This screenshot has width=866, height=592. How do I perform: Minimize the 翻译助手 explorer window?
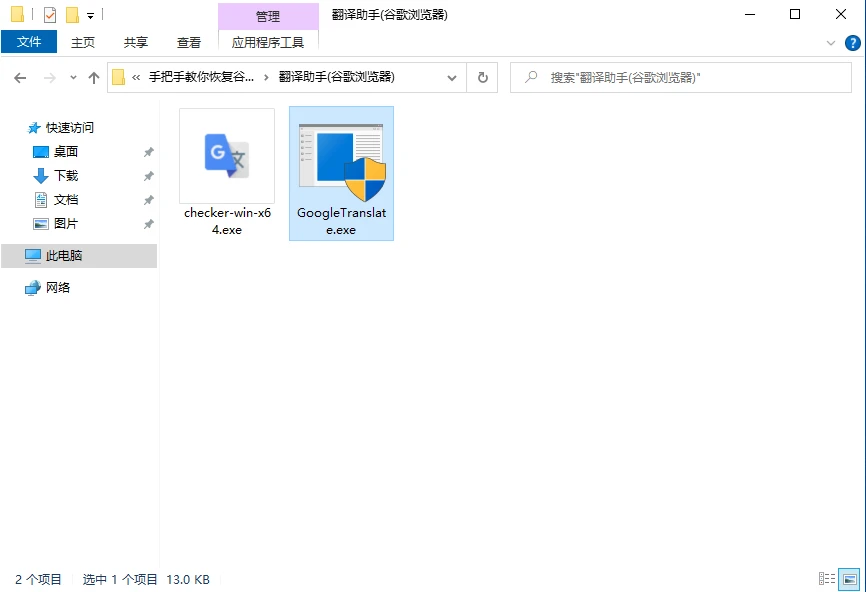point(750,14)
